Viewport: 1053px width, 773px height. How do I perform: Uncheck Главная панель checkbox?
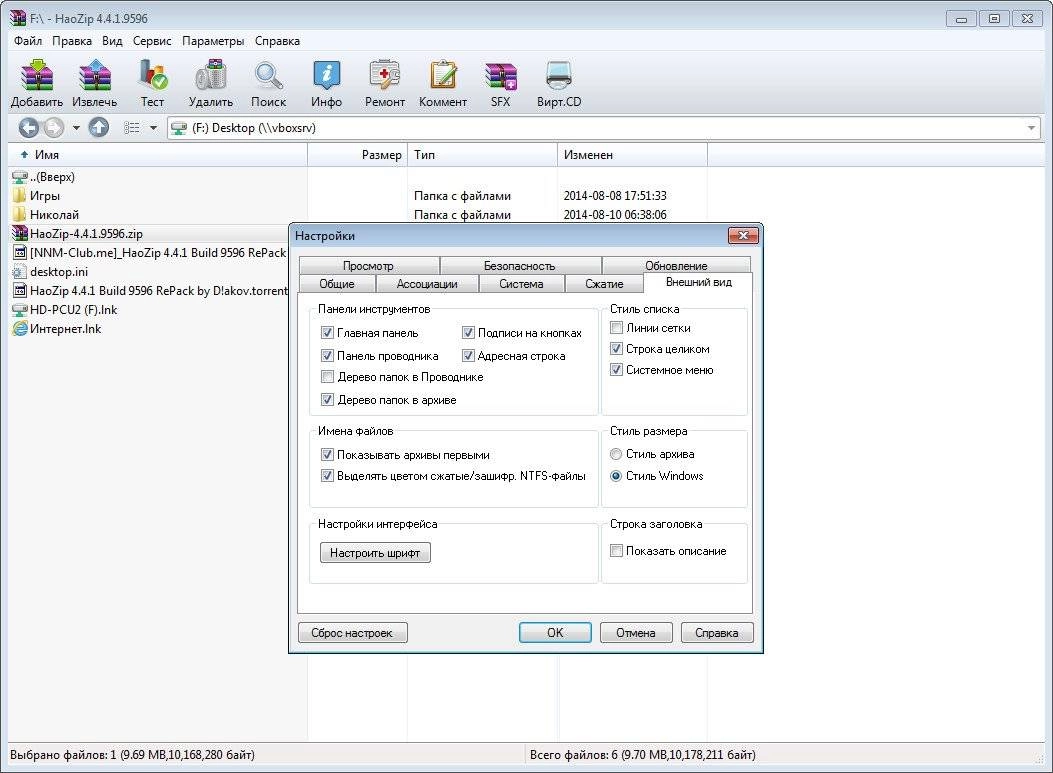coord(327,332)
